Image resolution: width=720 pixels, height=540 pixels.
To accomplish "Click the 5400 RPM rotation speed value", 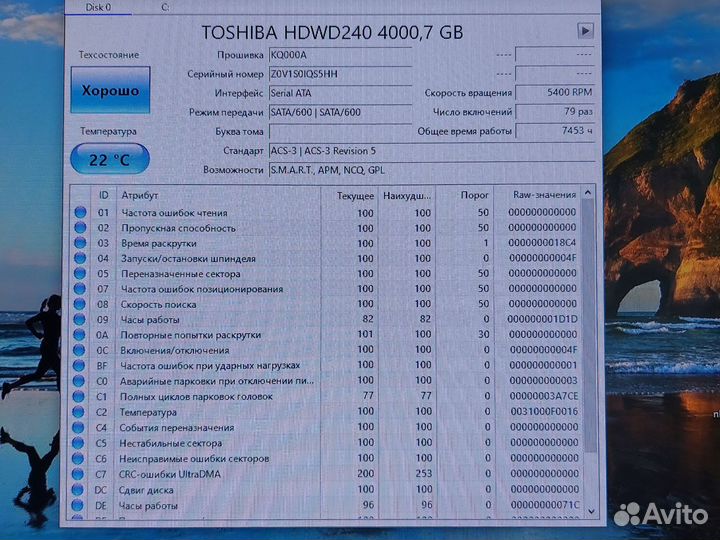I will pos(555,92).
